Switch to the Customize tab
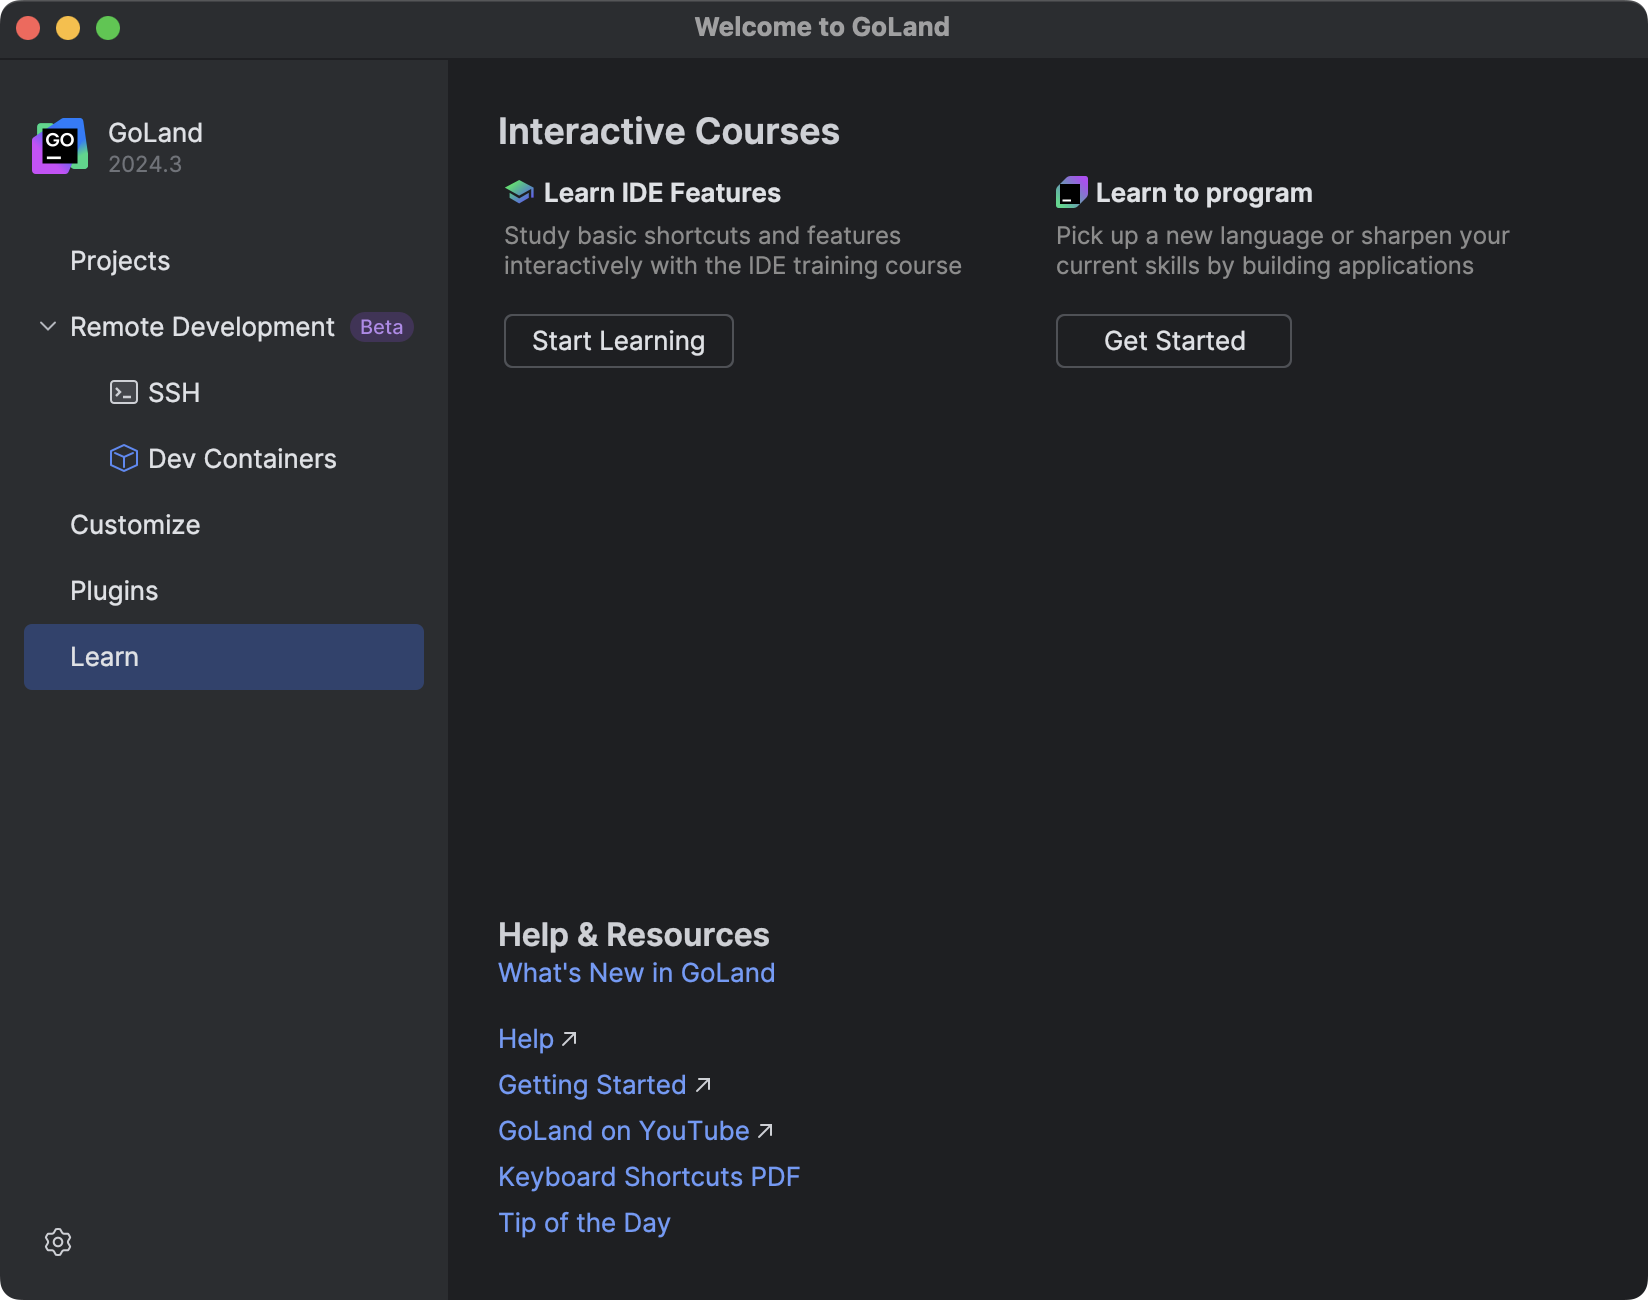This screenshot has height=1300, width=1648. [x=135, y=525]
